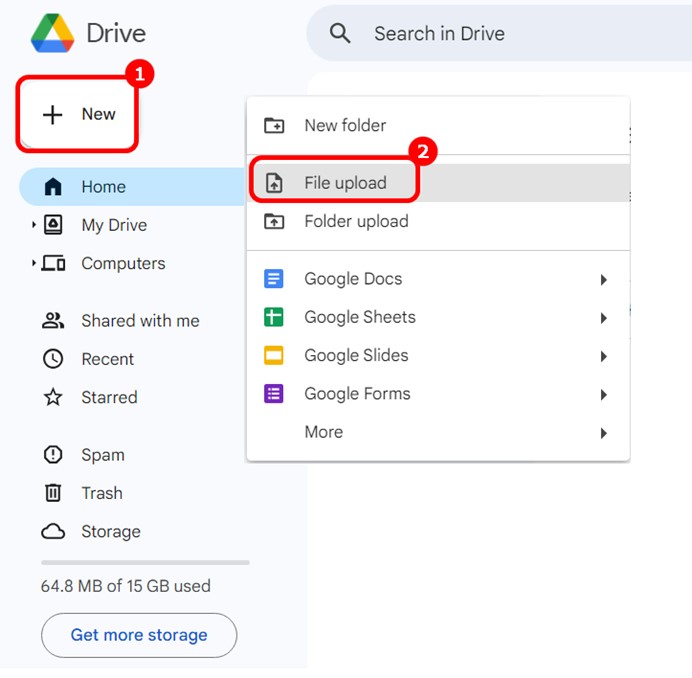This screenshot has width=692, height=678.
Task: Select the More menu entry
Action: [x=438, y=432]
